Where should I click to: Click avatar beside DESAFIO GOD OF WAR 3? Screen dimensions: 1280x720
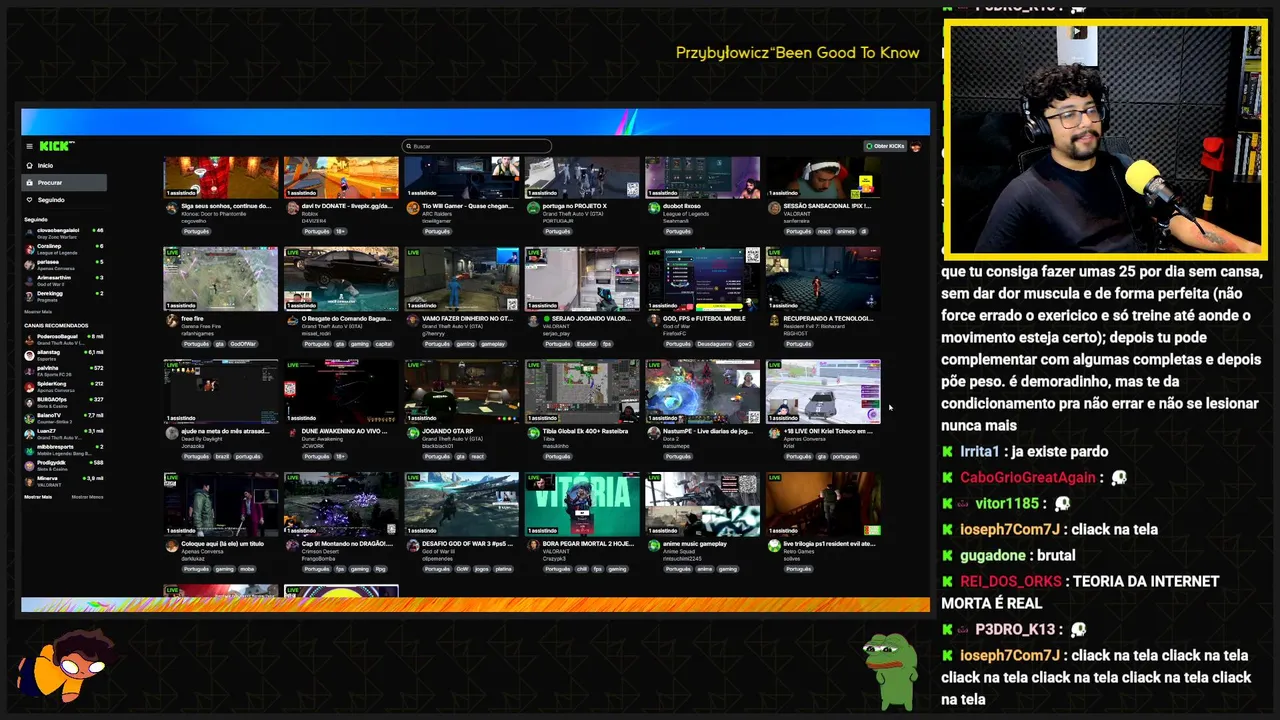pyautogui.click(x=413, y=546)
